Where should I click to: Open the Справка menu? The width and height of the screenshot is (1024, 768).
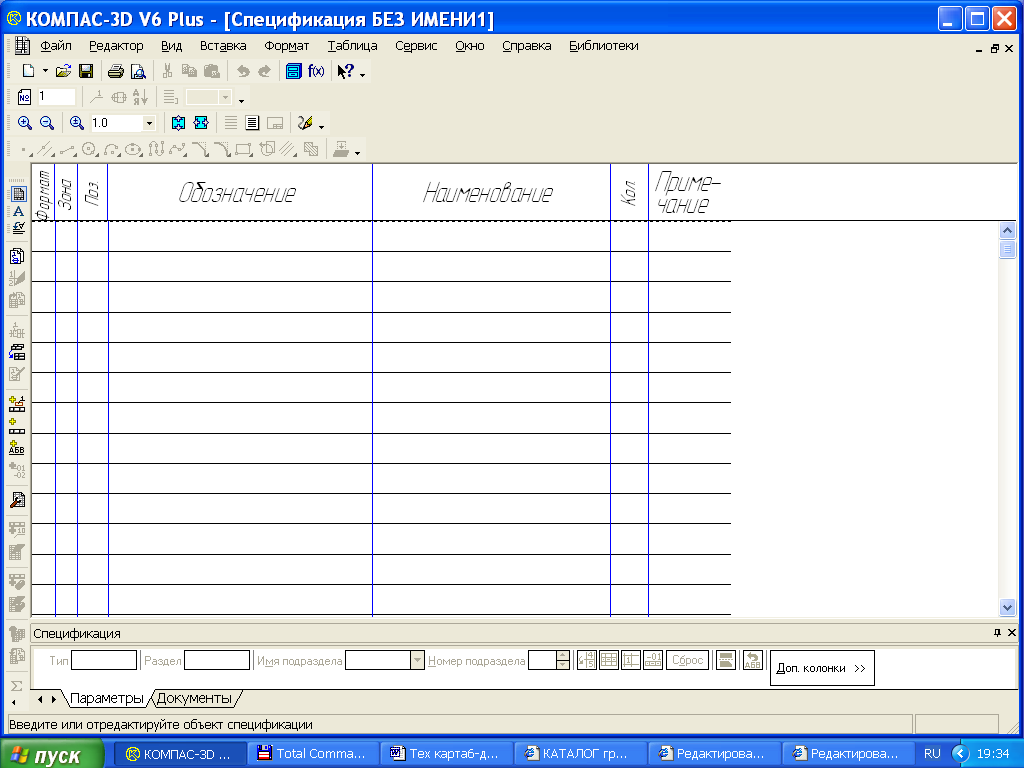(x=526, y=46)
